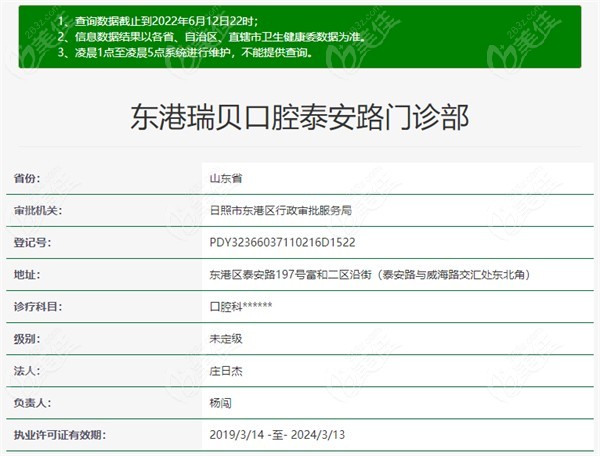
Task: Click the 执业许可证有效期 label
Action: point(60,435)
